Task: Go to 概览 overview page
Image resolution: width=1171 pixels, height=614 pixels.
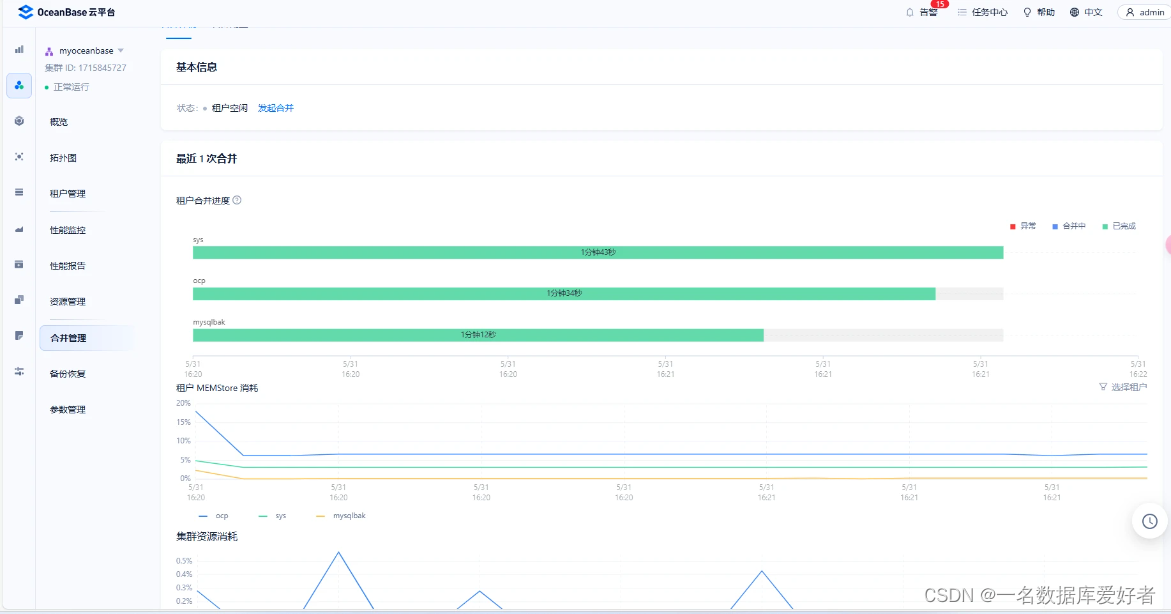Action: point(59,122)
